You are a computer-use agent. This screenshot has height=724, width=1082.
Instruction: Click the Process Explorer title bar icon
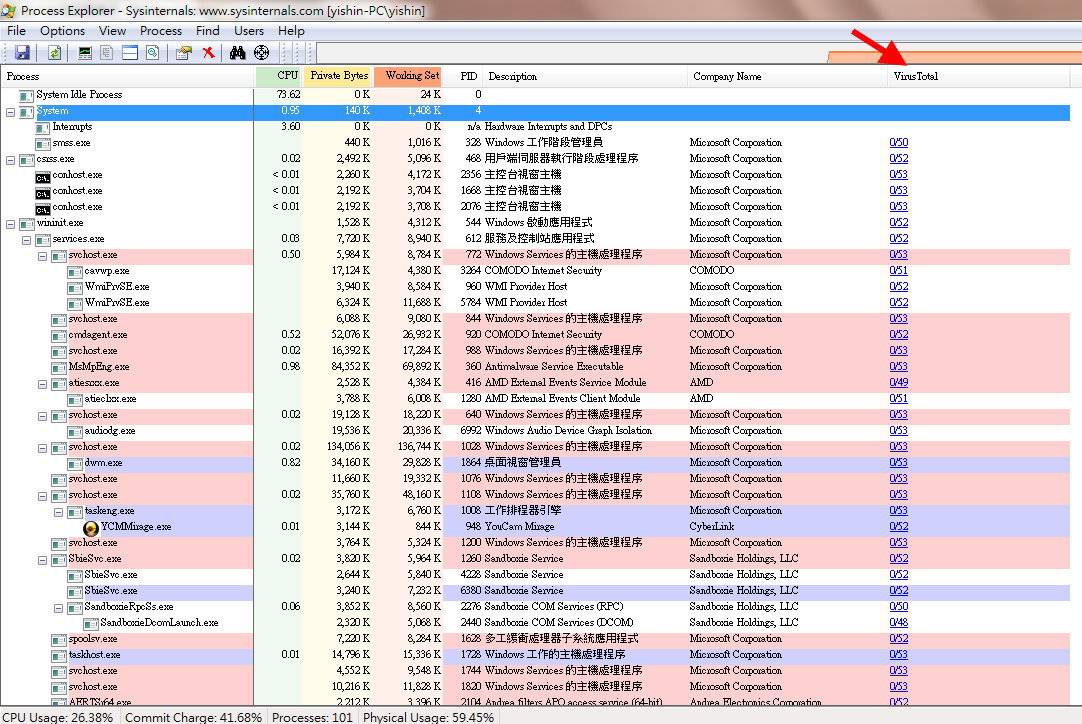click(9, 10)
